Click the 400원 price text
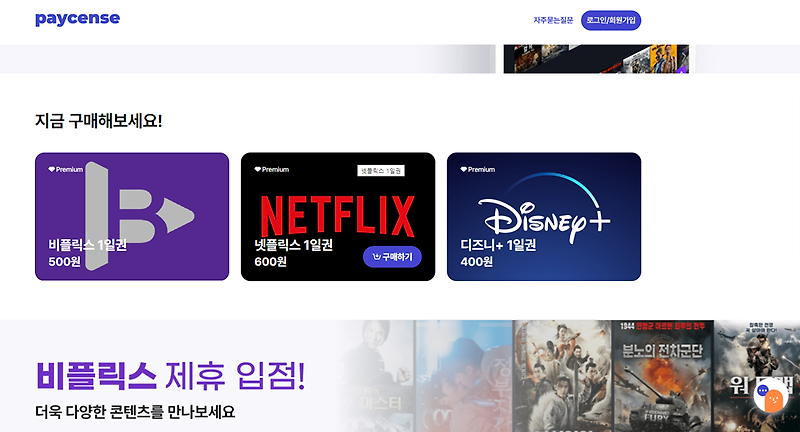 (477, 262)
